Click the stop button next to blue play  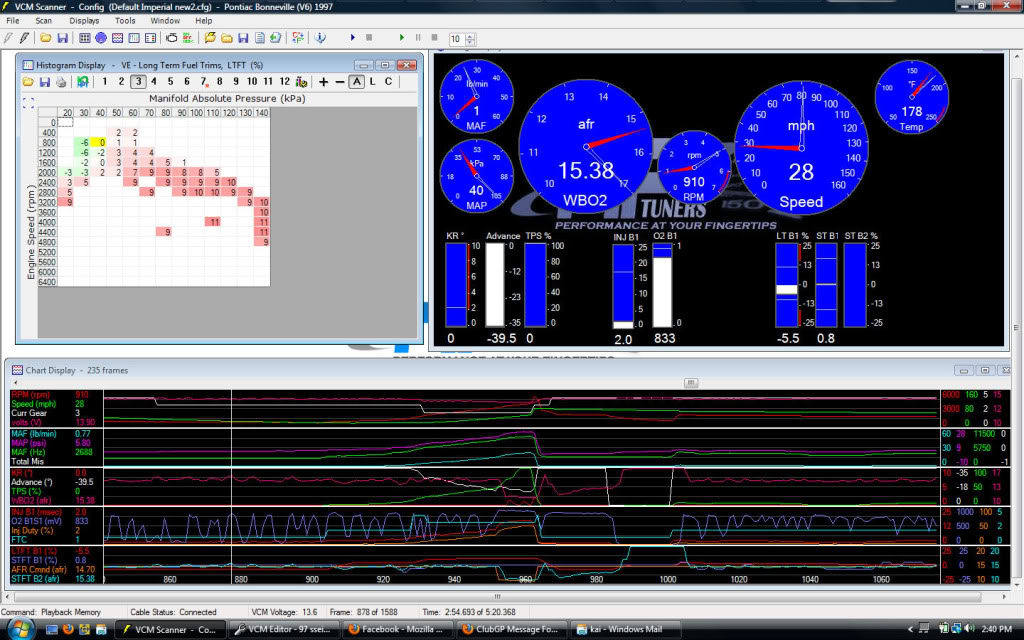click(369, 38)
